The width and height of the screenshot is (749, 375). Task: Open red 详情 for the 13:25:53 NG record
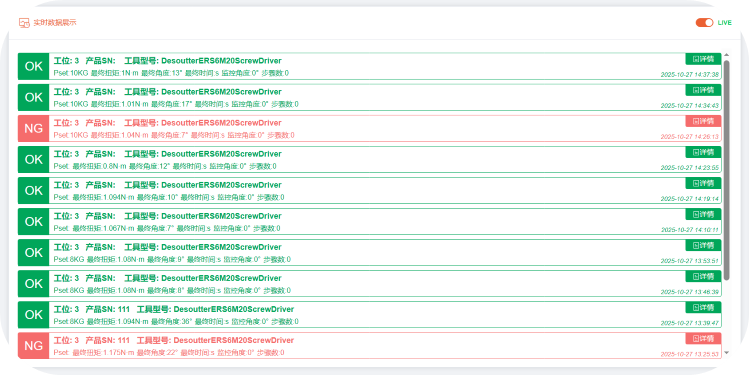703,338
